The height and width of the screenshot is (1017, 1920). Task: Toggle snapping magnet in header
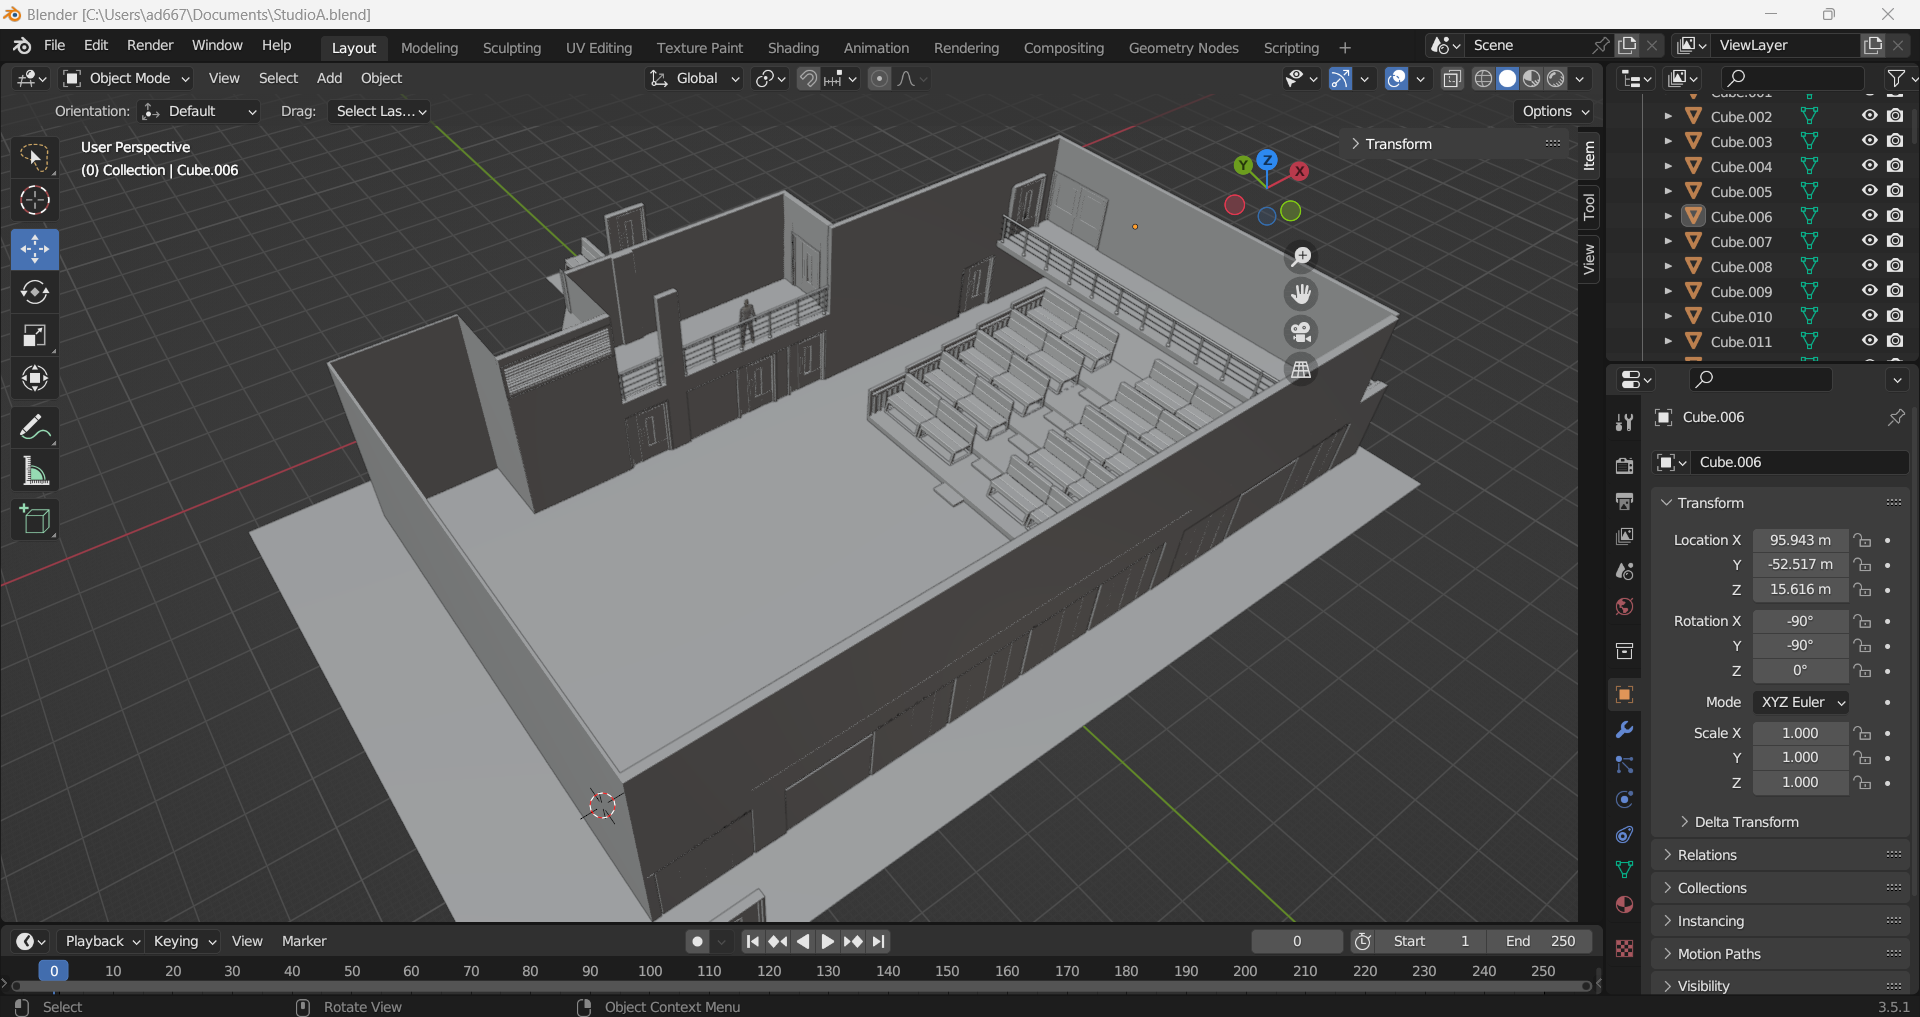coord(808,79)
